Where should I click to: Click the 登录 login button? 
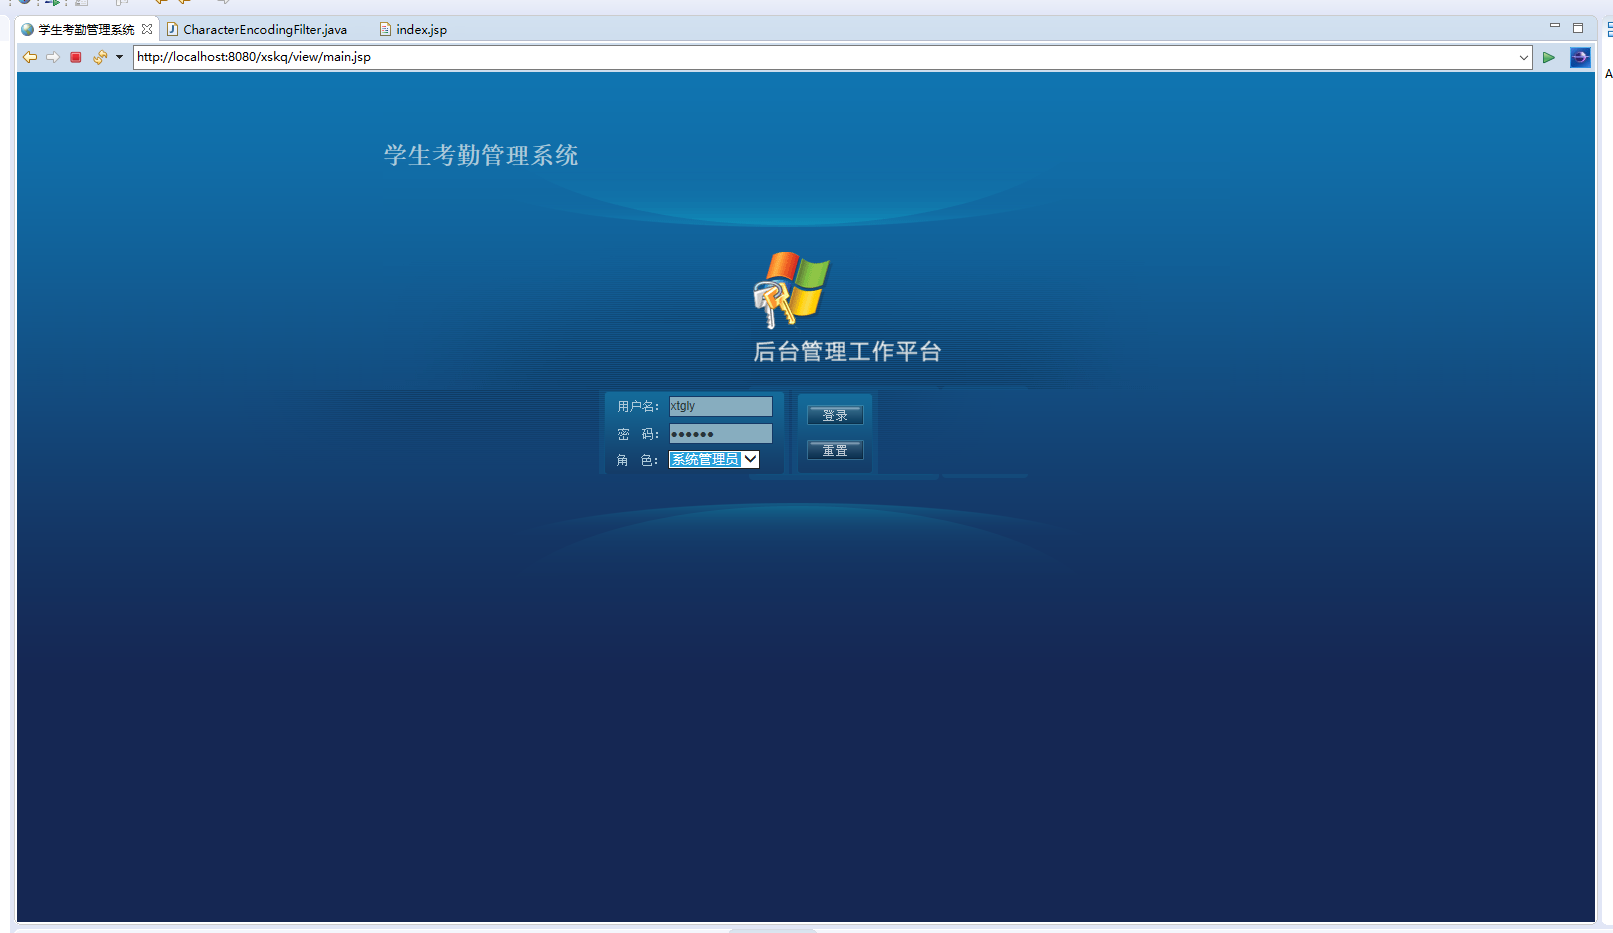[x=835, y=415]
